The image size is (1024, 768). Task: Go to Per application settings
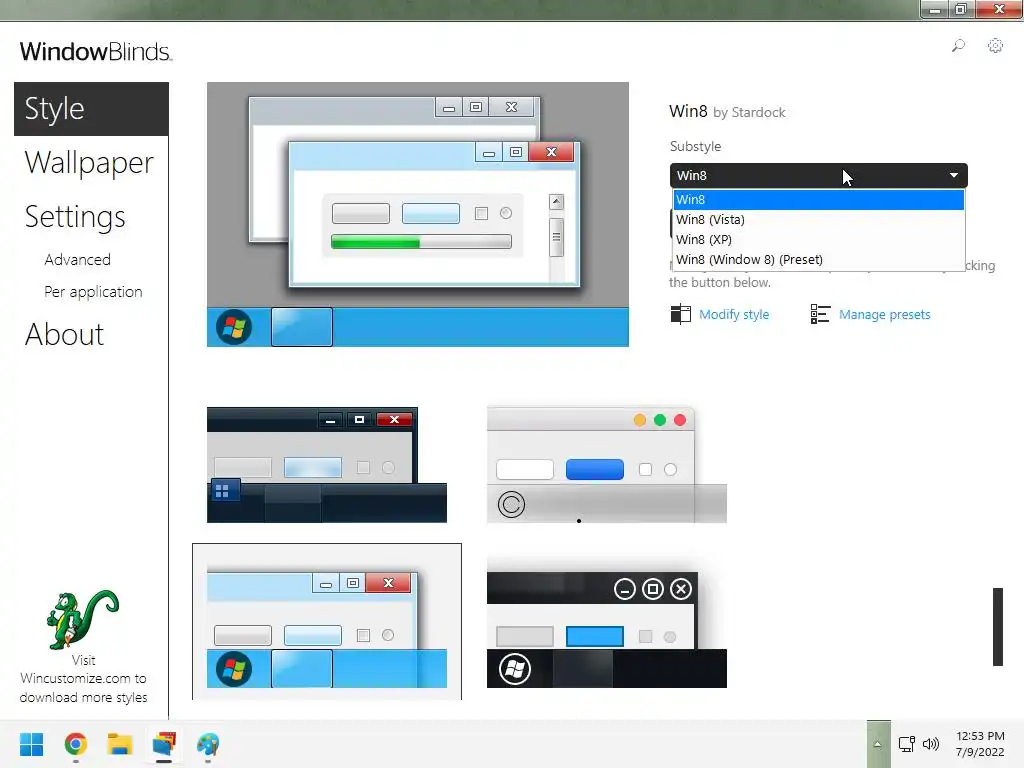pos(93,292)
